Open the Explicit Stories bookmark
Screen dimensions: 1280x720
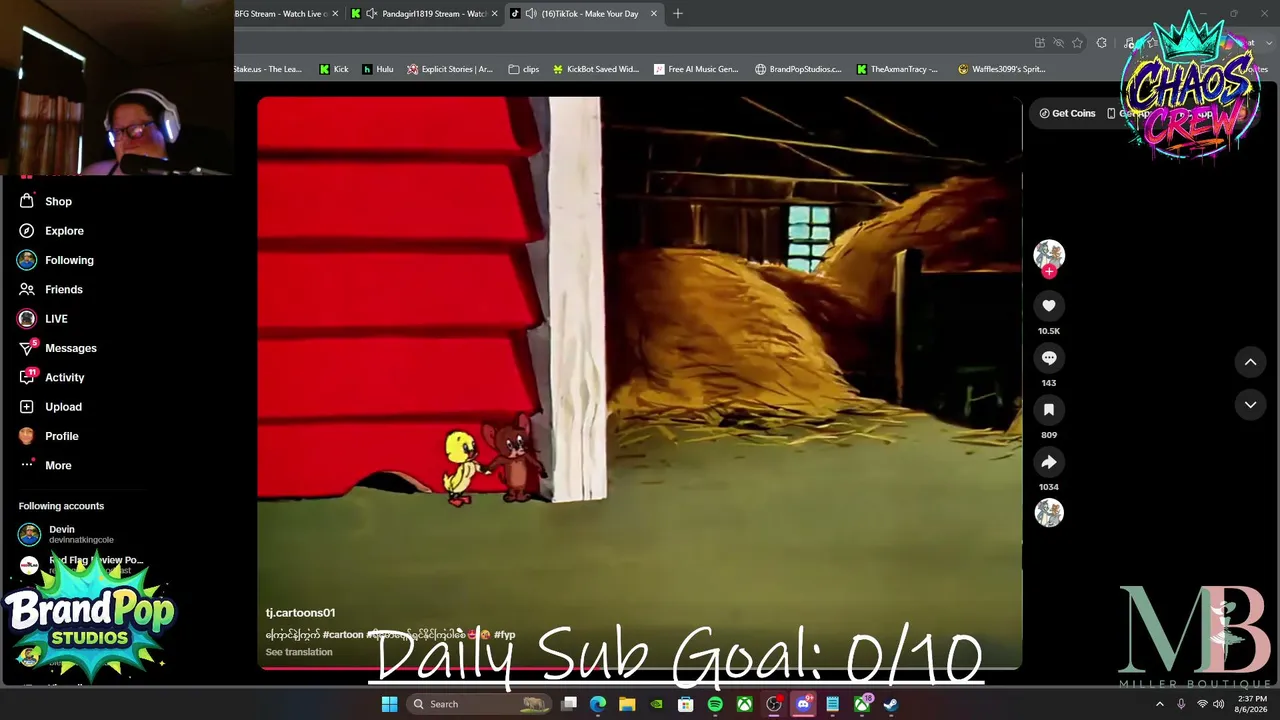coord(449,69)
